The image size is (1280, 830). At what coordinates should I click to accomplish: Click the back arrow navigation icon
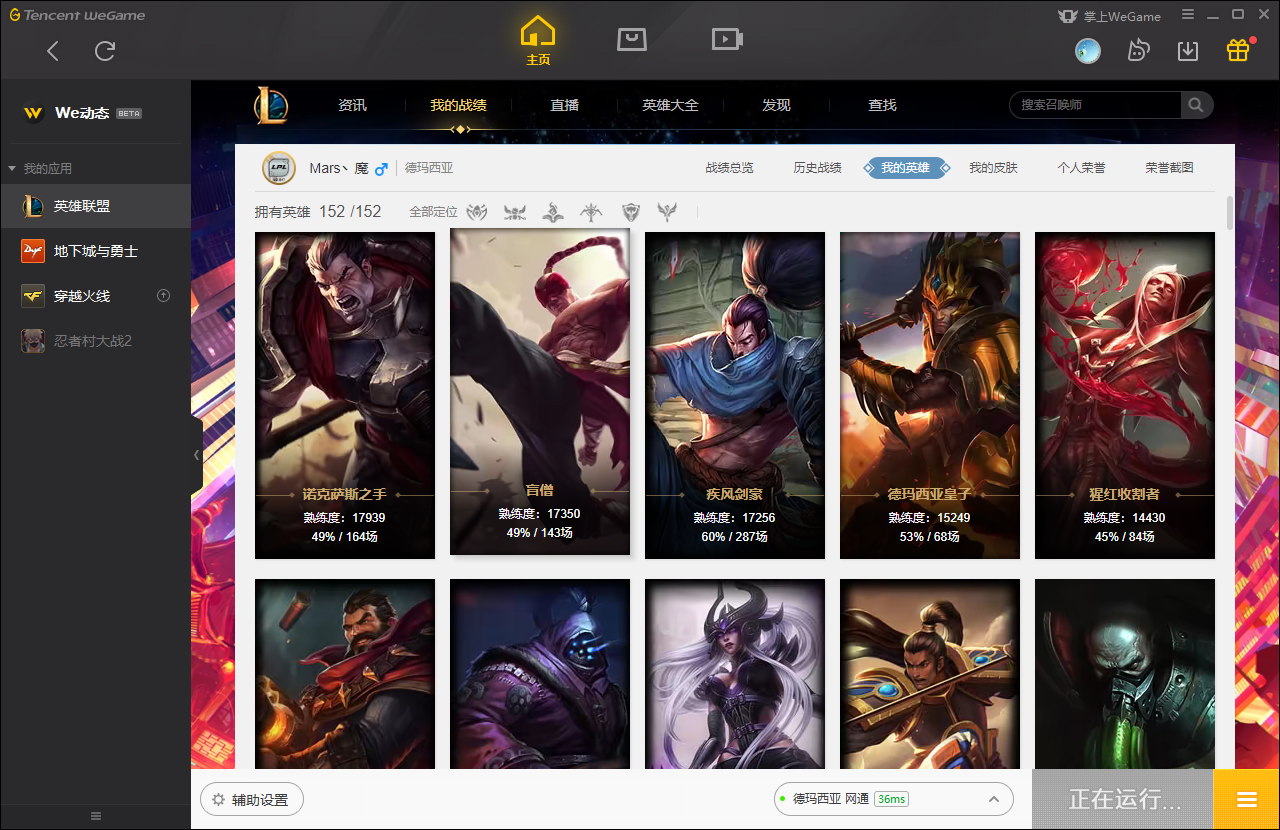pyautogui.click(x=53, y=51)
